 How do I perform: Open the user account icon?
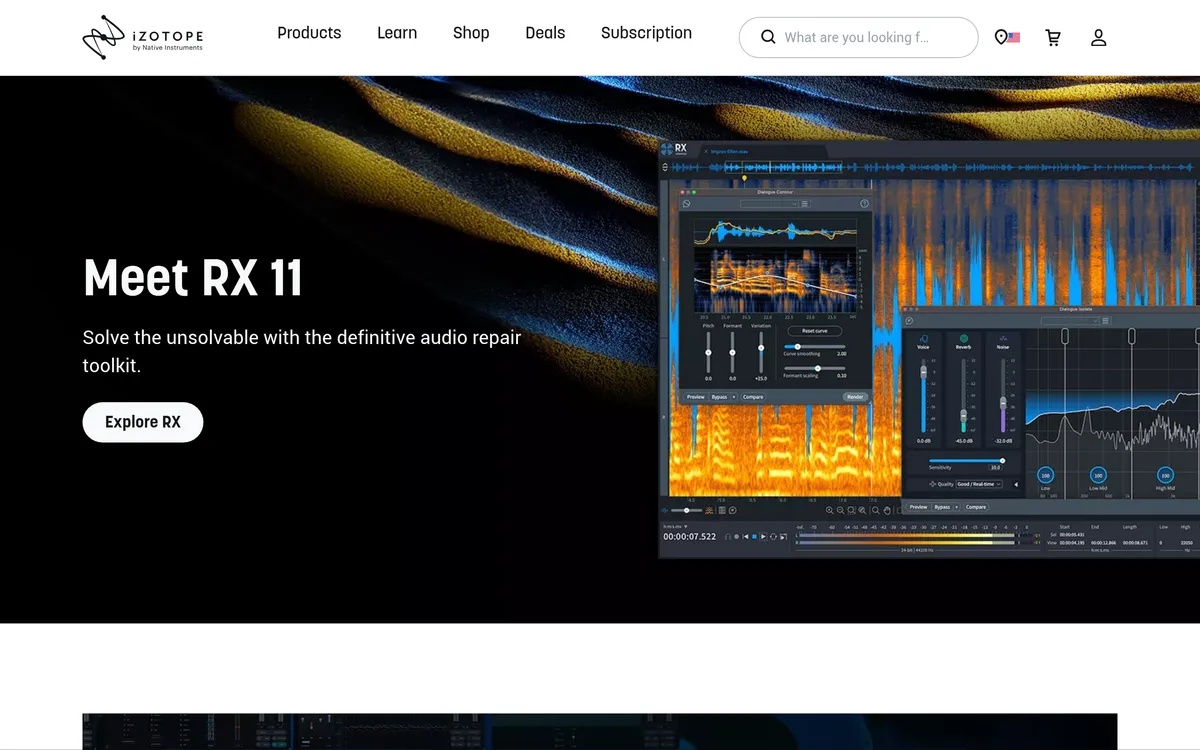[x=1098, y=38]
